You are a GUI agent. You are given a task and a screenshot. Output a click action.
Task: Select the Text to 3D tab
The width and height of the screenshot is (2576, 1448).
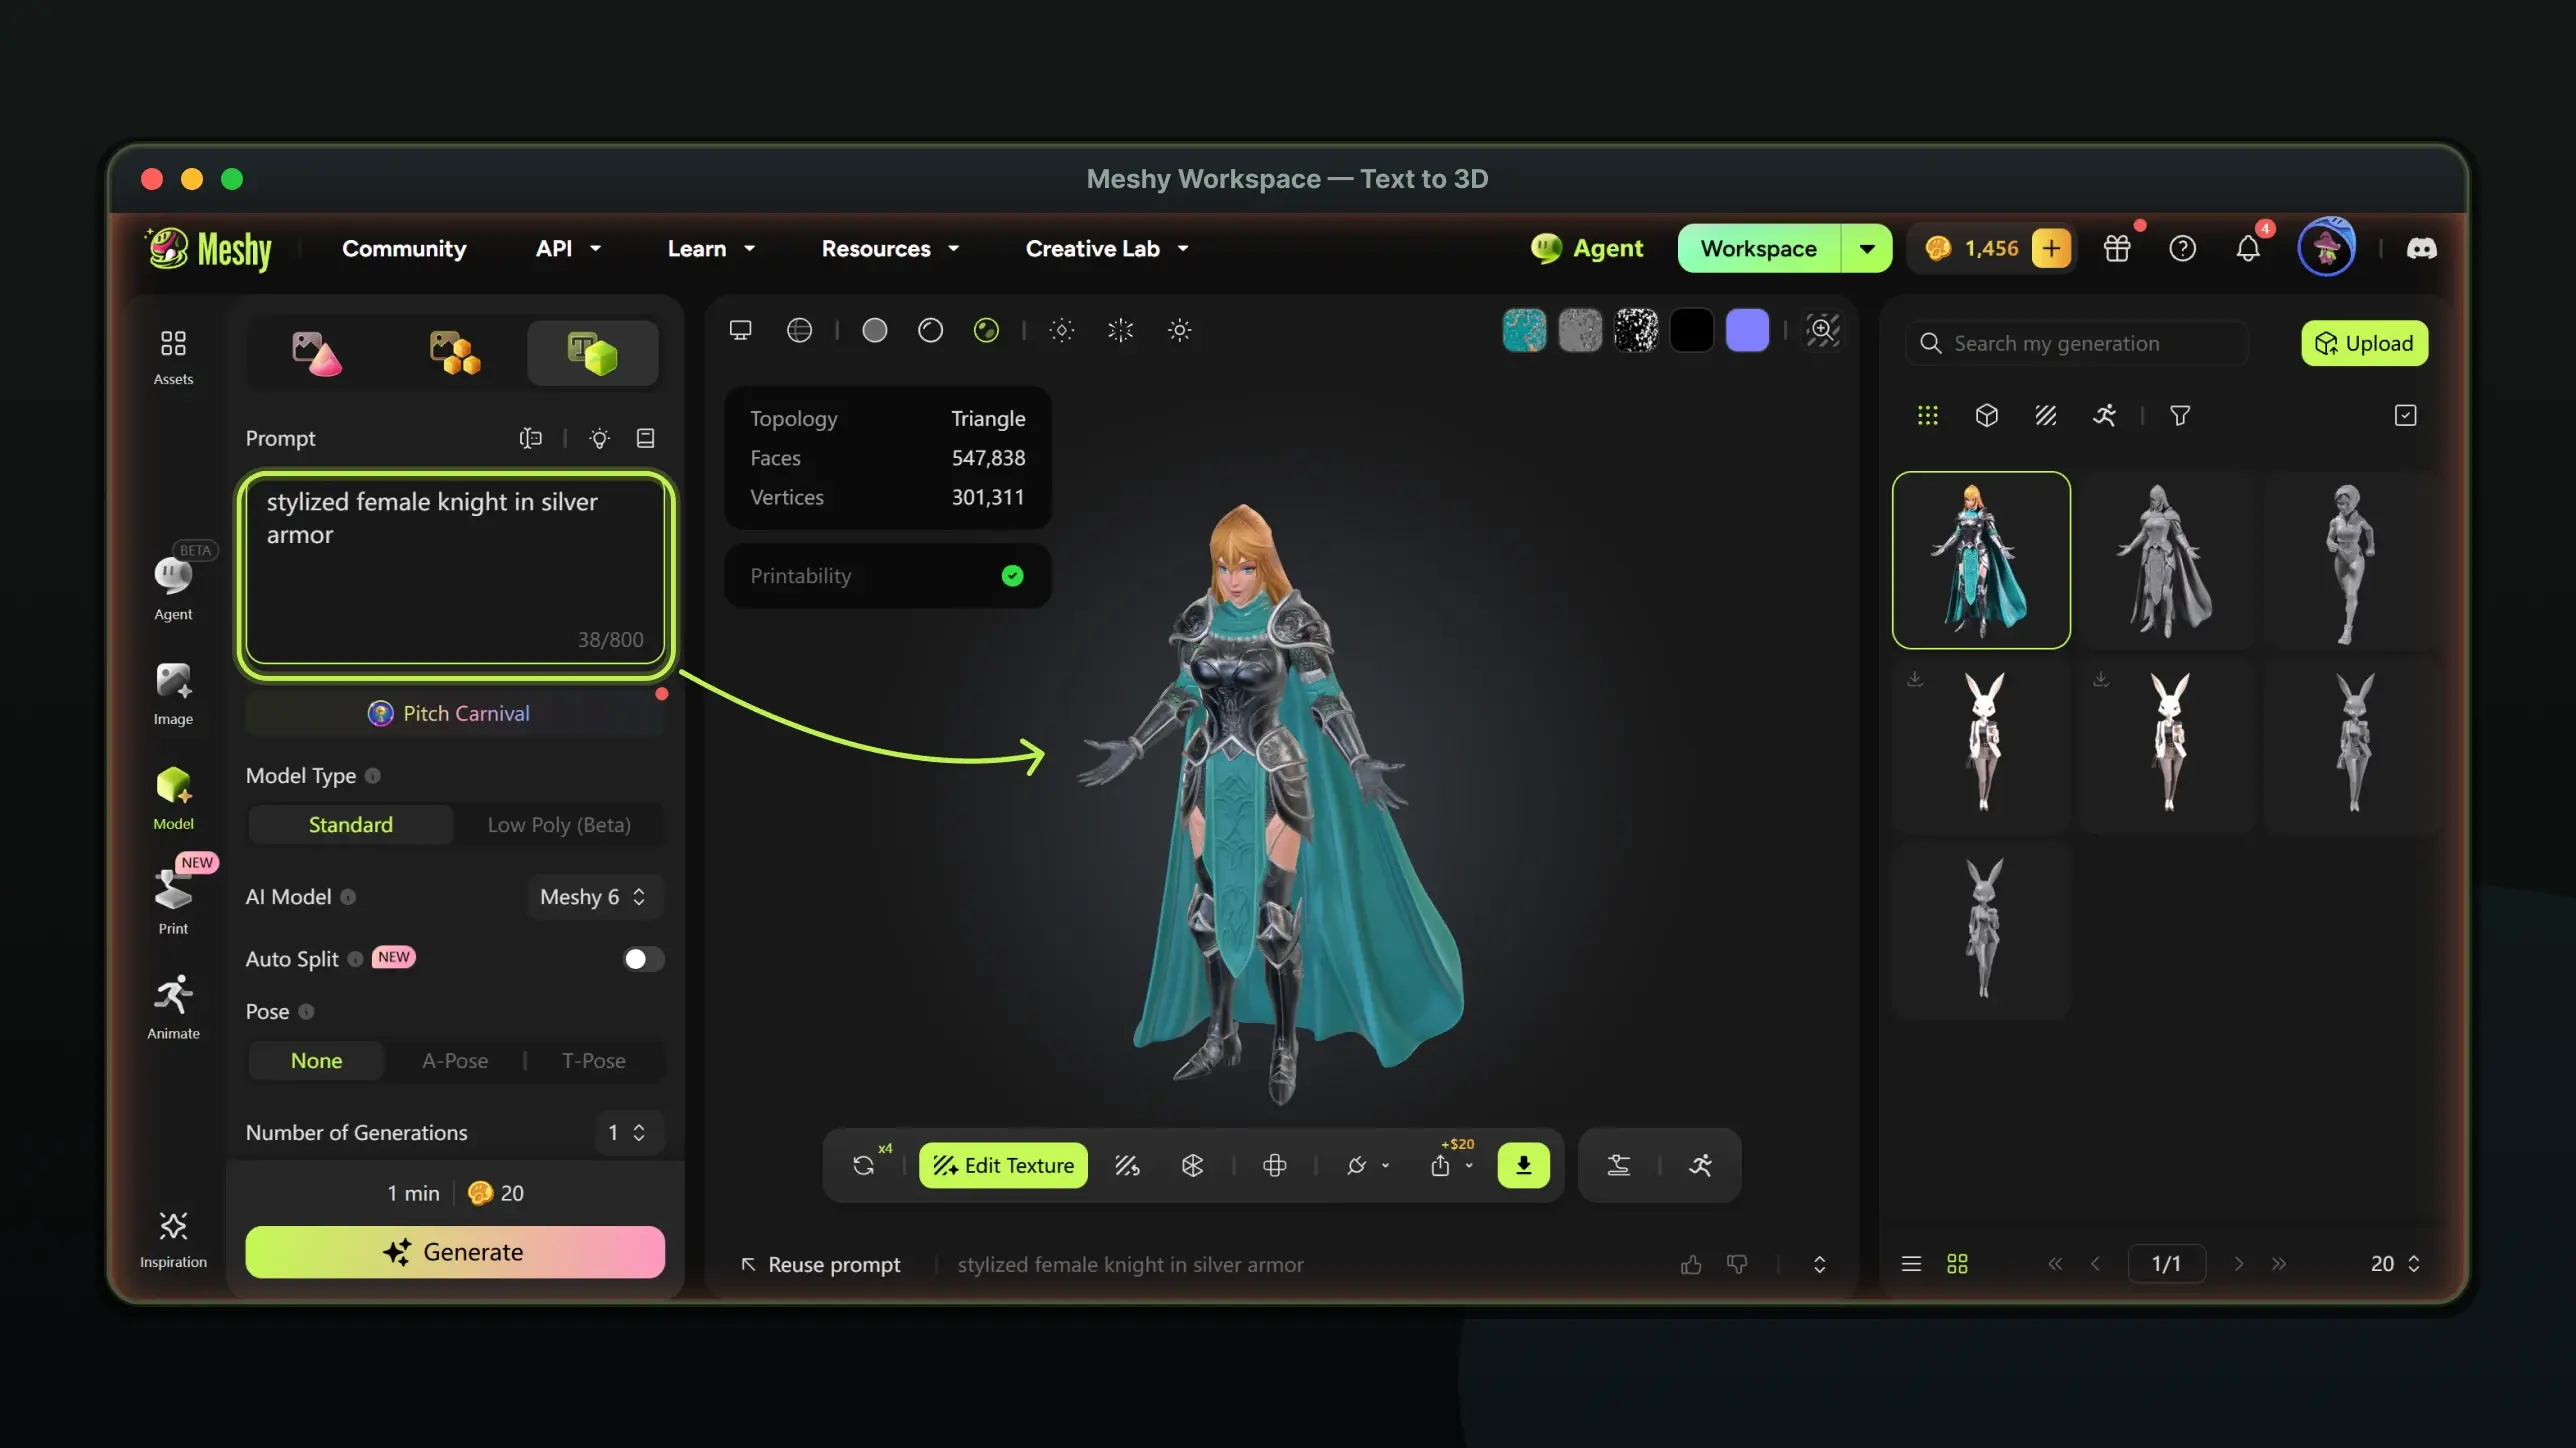coord(593,353)
